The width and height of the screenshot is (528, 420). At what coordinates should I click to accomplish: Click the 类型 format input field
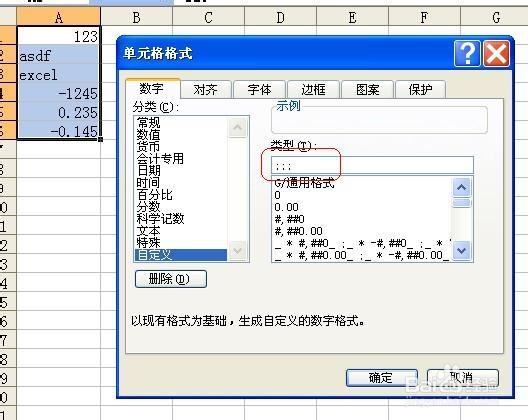pyautogui.click(x=372, y=165)
